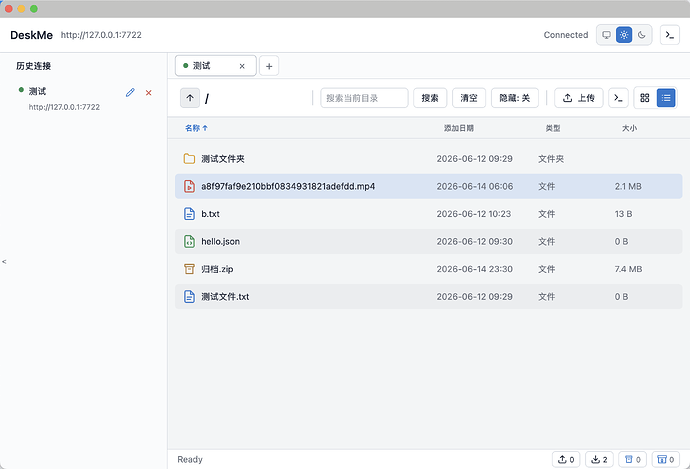Toggle hidden files 隐藏: 关 button
Image resolution: width=690 pixels, height=469 pixels.
pos(514,98)
